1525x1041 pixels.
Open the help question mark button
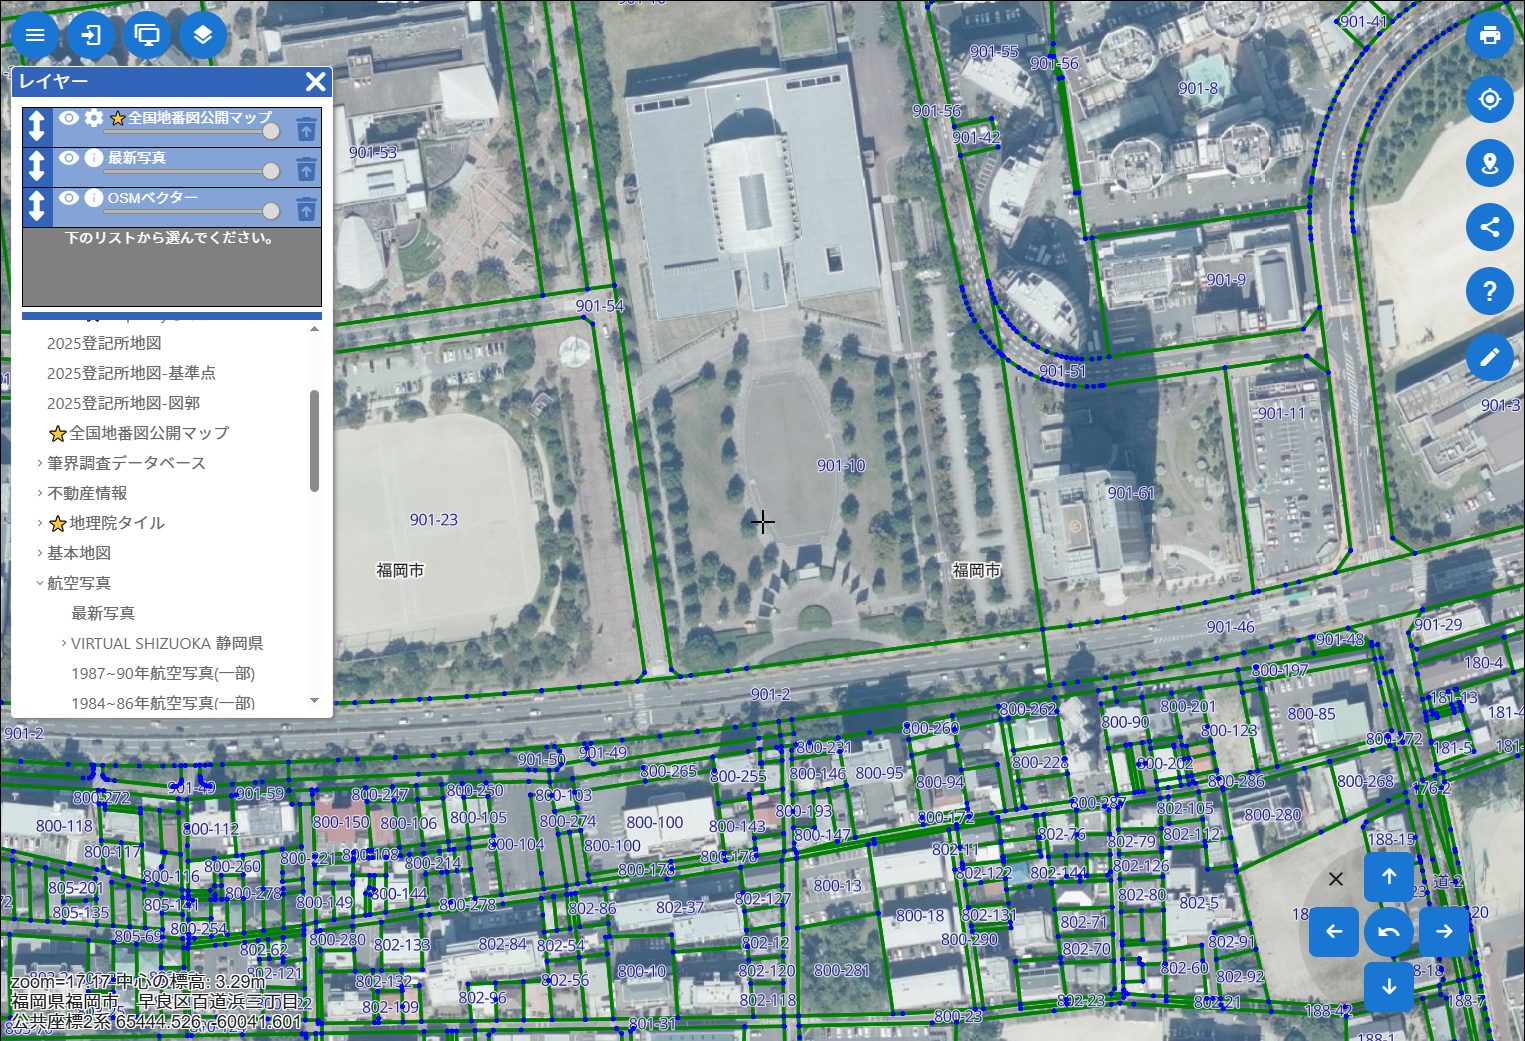coord(1489,291)
